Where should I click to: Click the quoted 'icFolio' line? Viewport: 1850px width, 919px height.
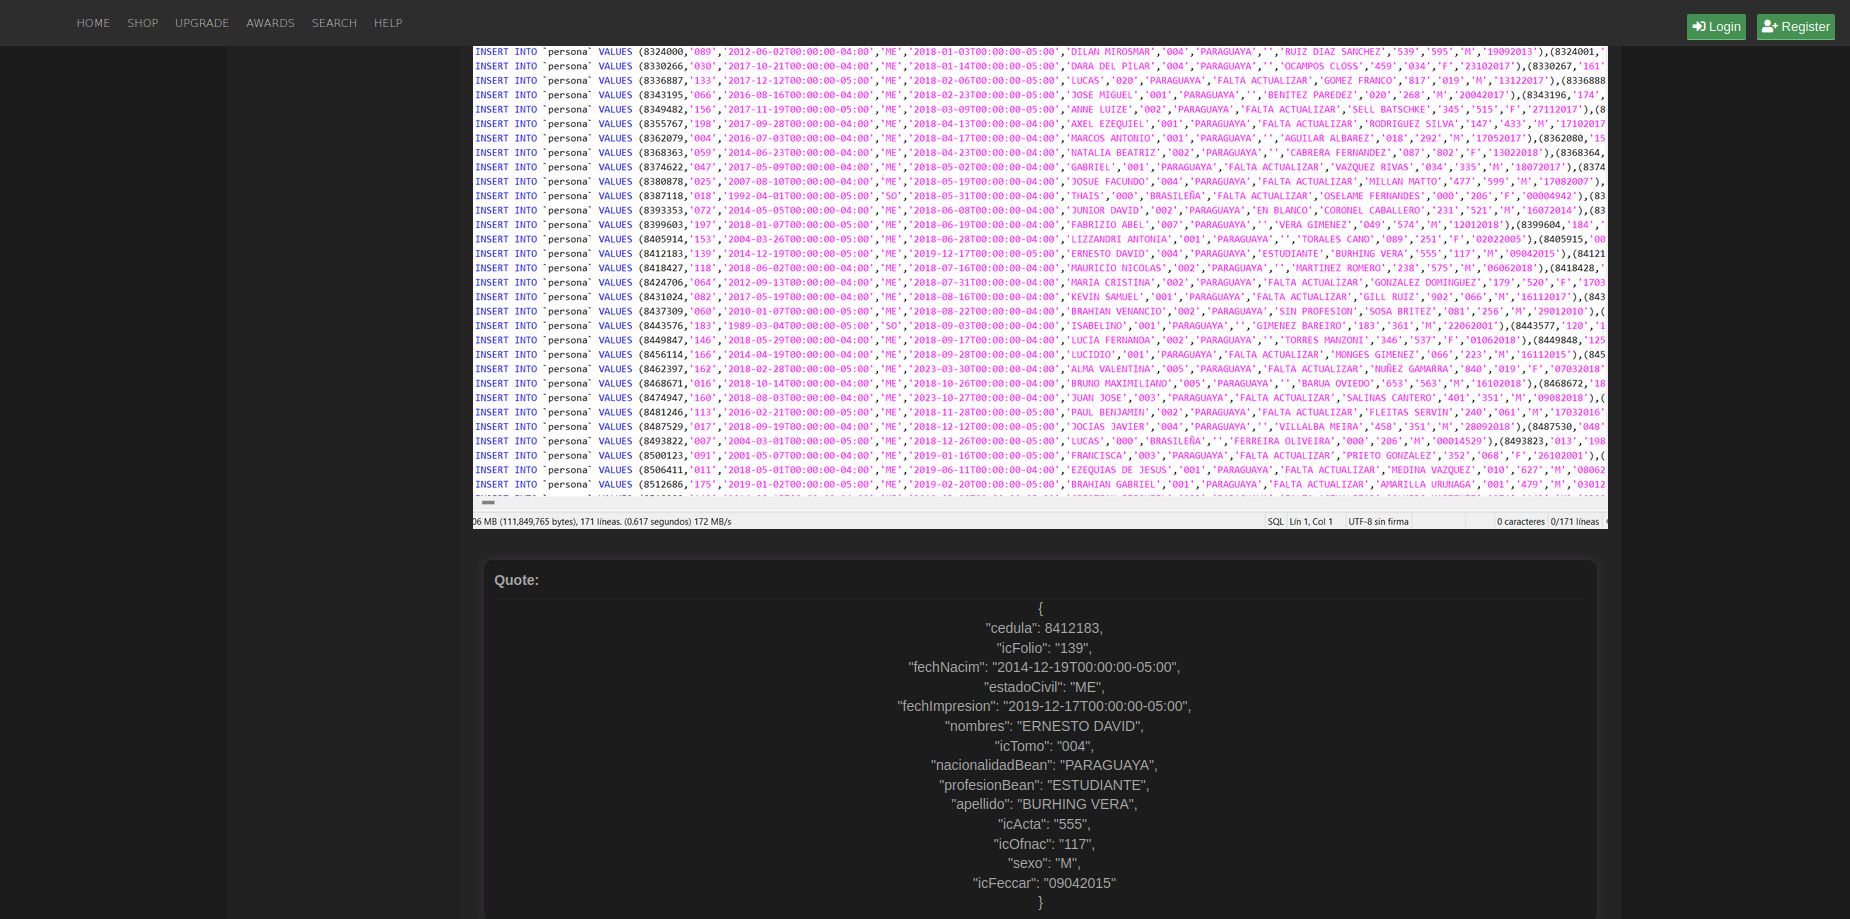coord(1044,648)
